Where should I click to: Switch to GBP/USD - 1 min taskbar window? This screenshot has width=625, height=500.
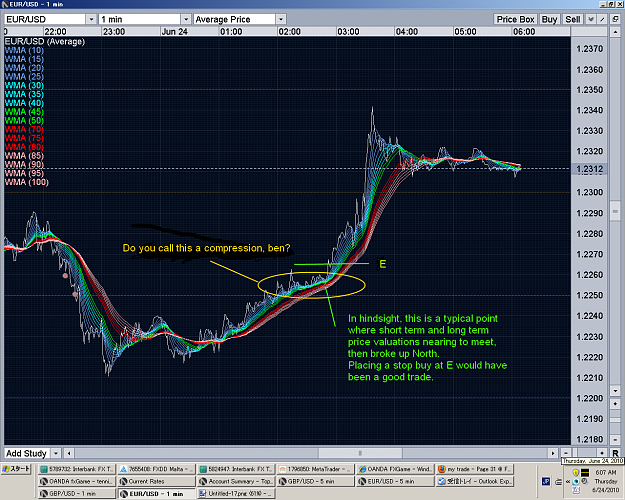point(77,494)
